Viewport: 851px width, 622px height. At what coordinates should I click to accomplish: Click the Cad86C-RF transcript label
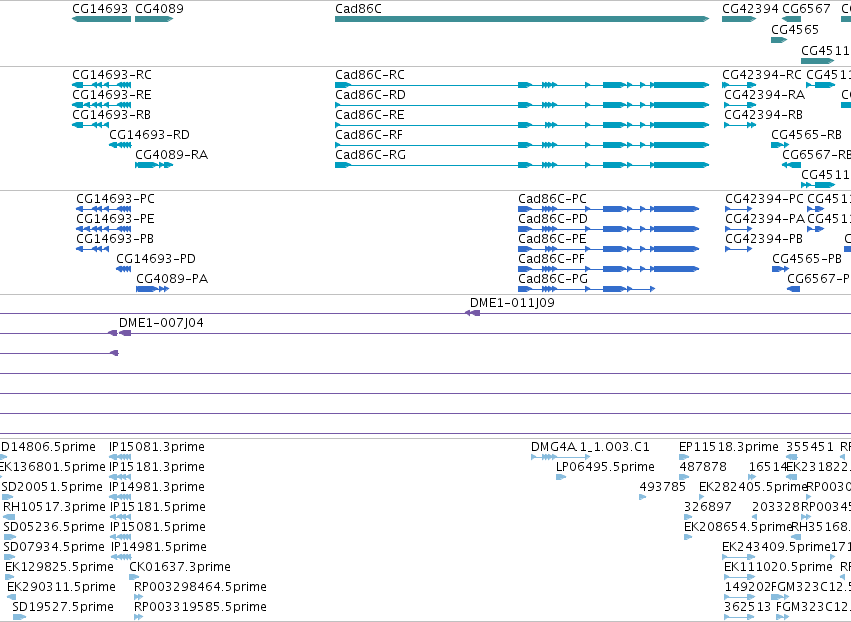(x=369, y=135)
